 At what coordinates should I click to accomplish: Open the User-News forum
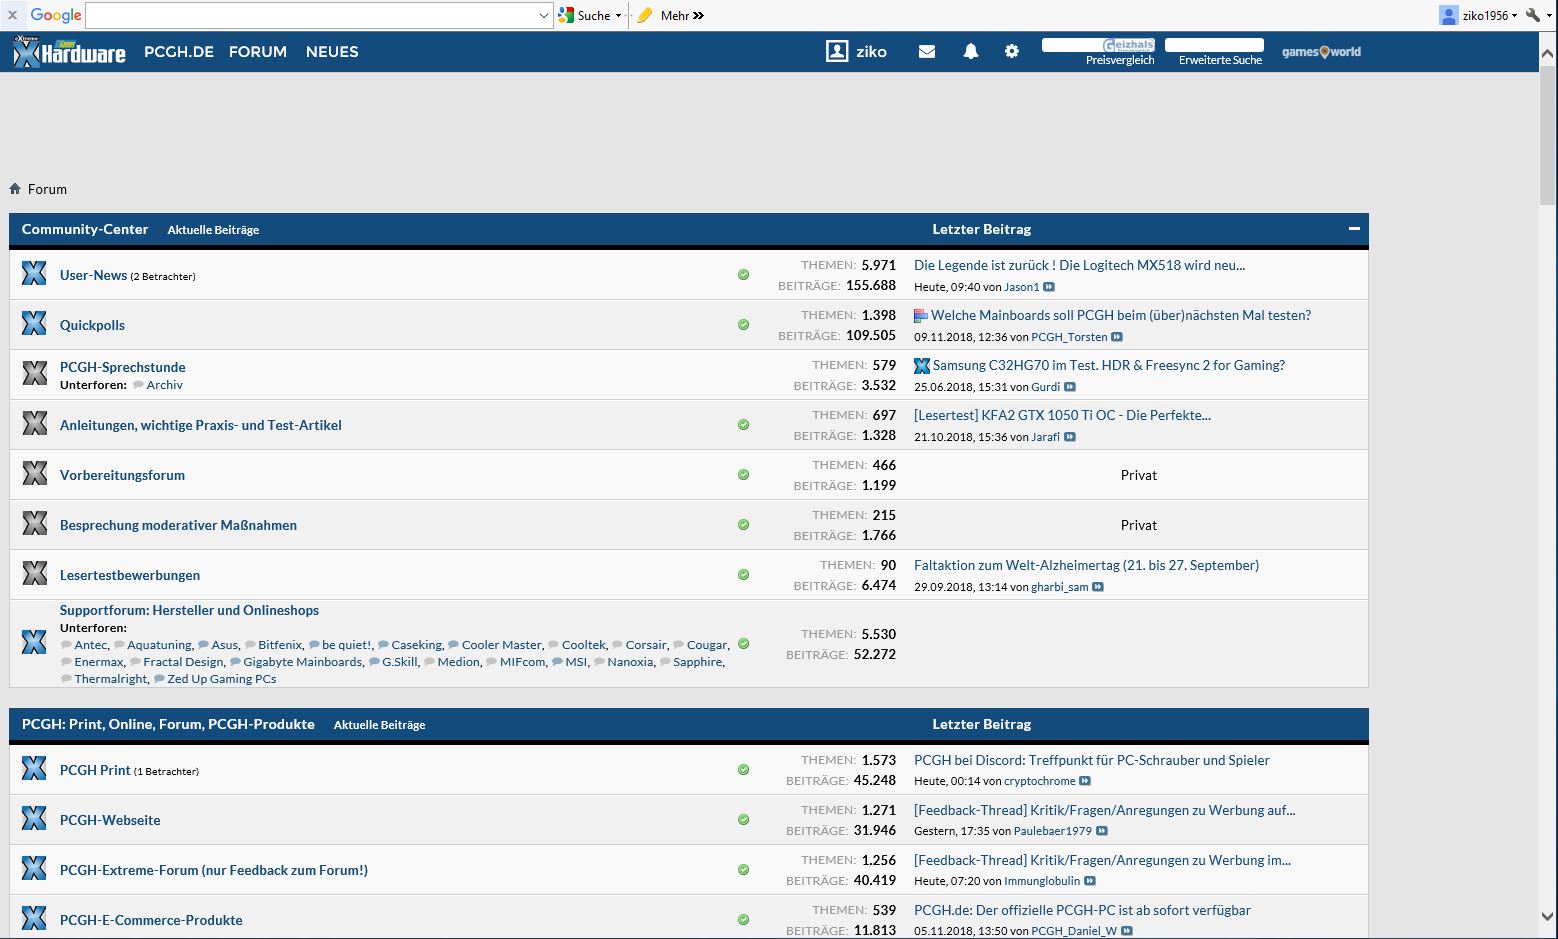click(93, 275)
